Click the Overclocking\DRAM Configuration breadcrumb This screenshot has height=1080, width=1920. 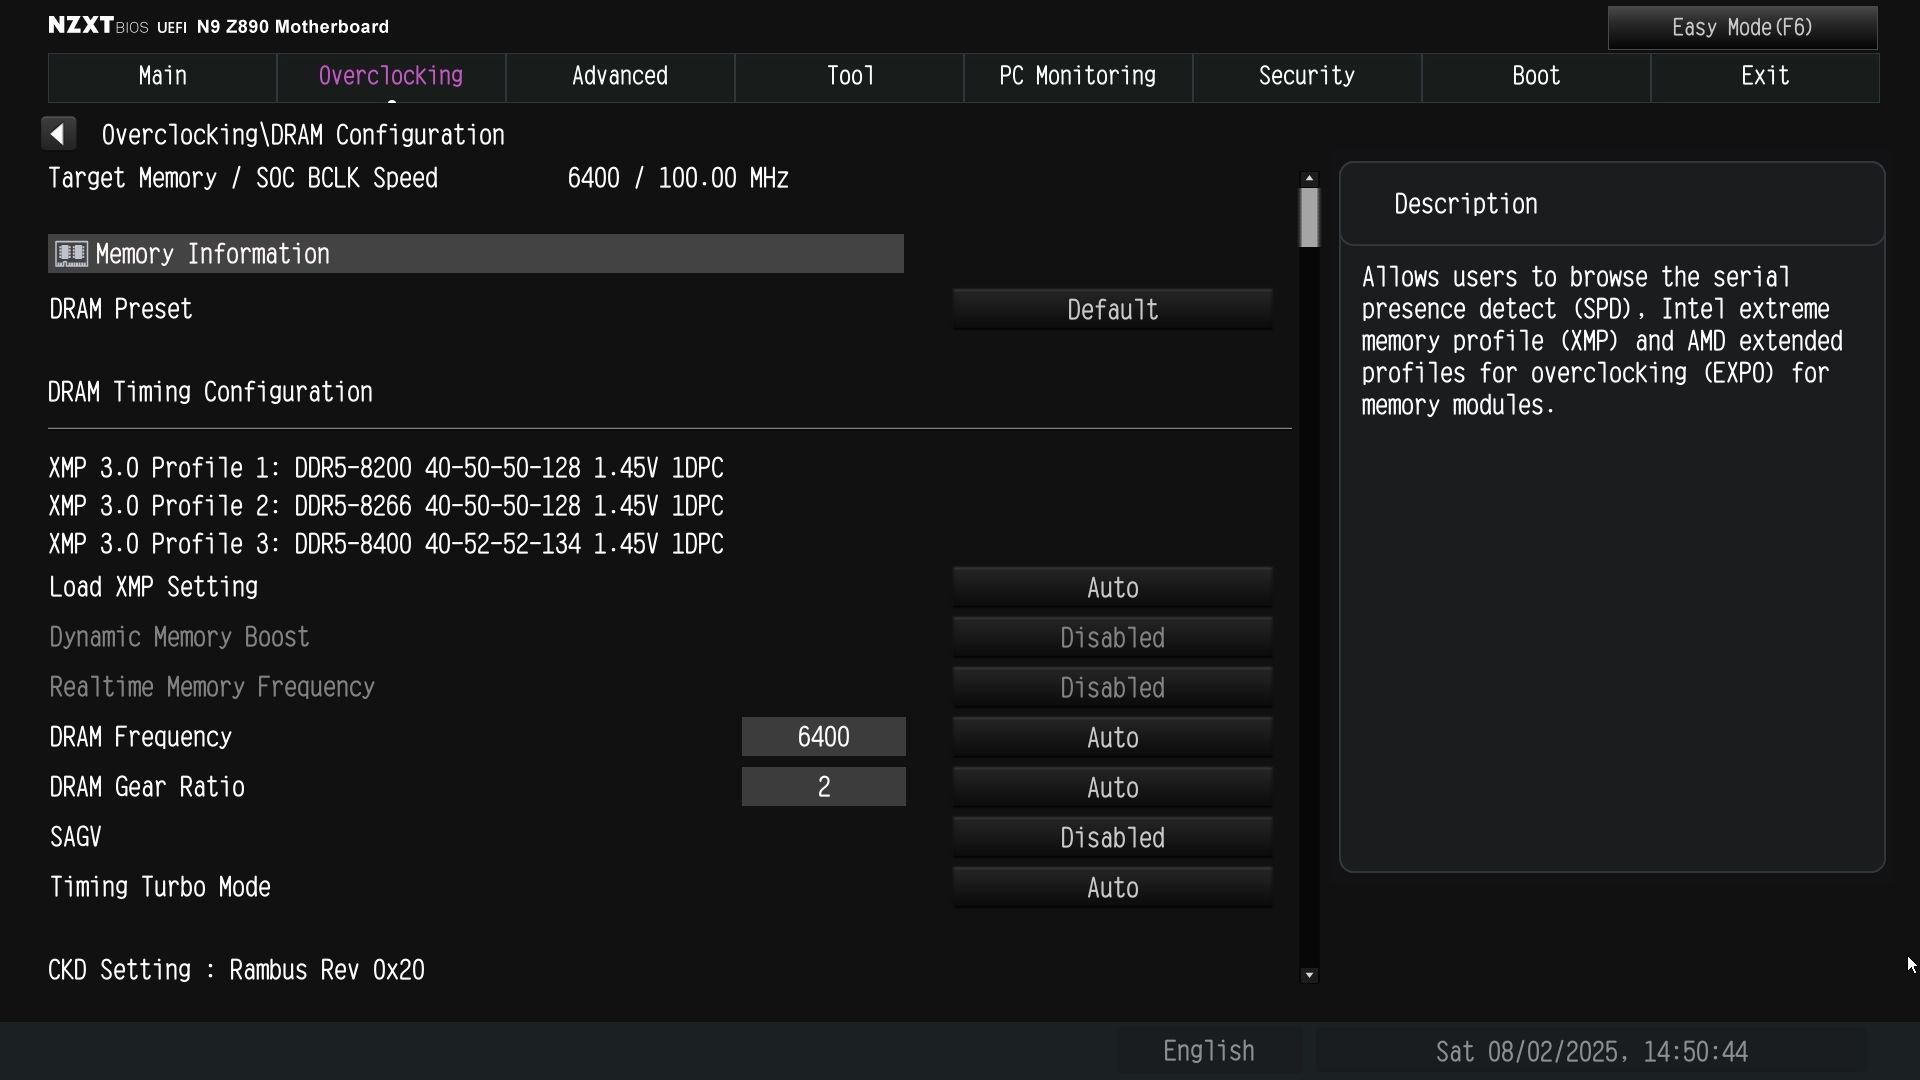(x=303, y=135)
